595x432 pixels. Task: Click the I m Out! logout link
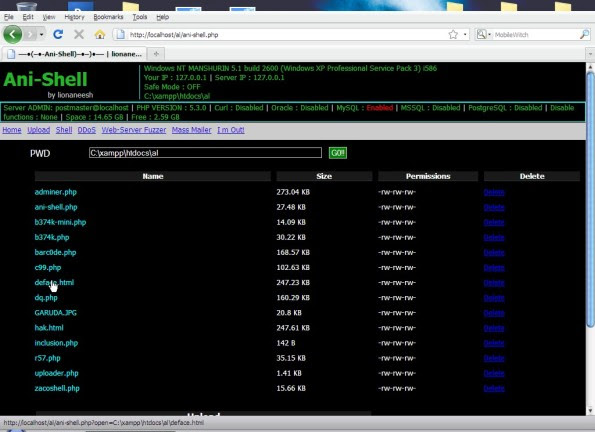pos(231,130)
